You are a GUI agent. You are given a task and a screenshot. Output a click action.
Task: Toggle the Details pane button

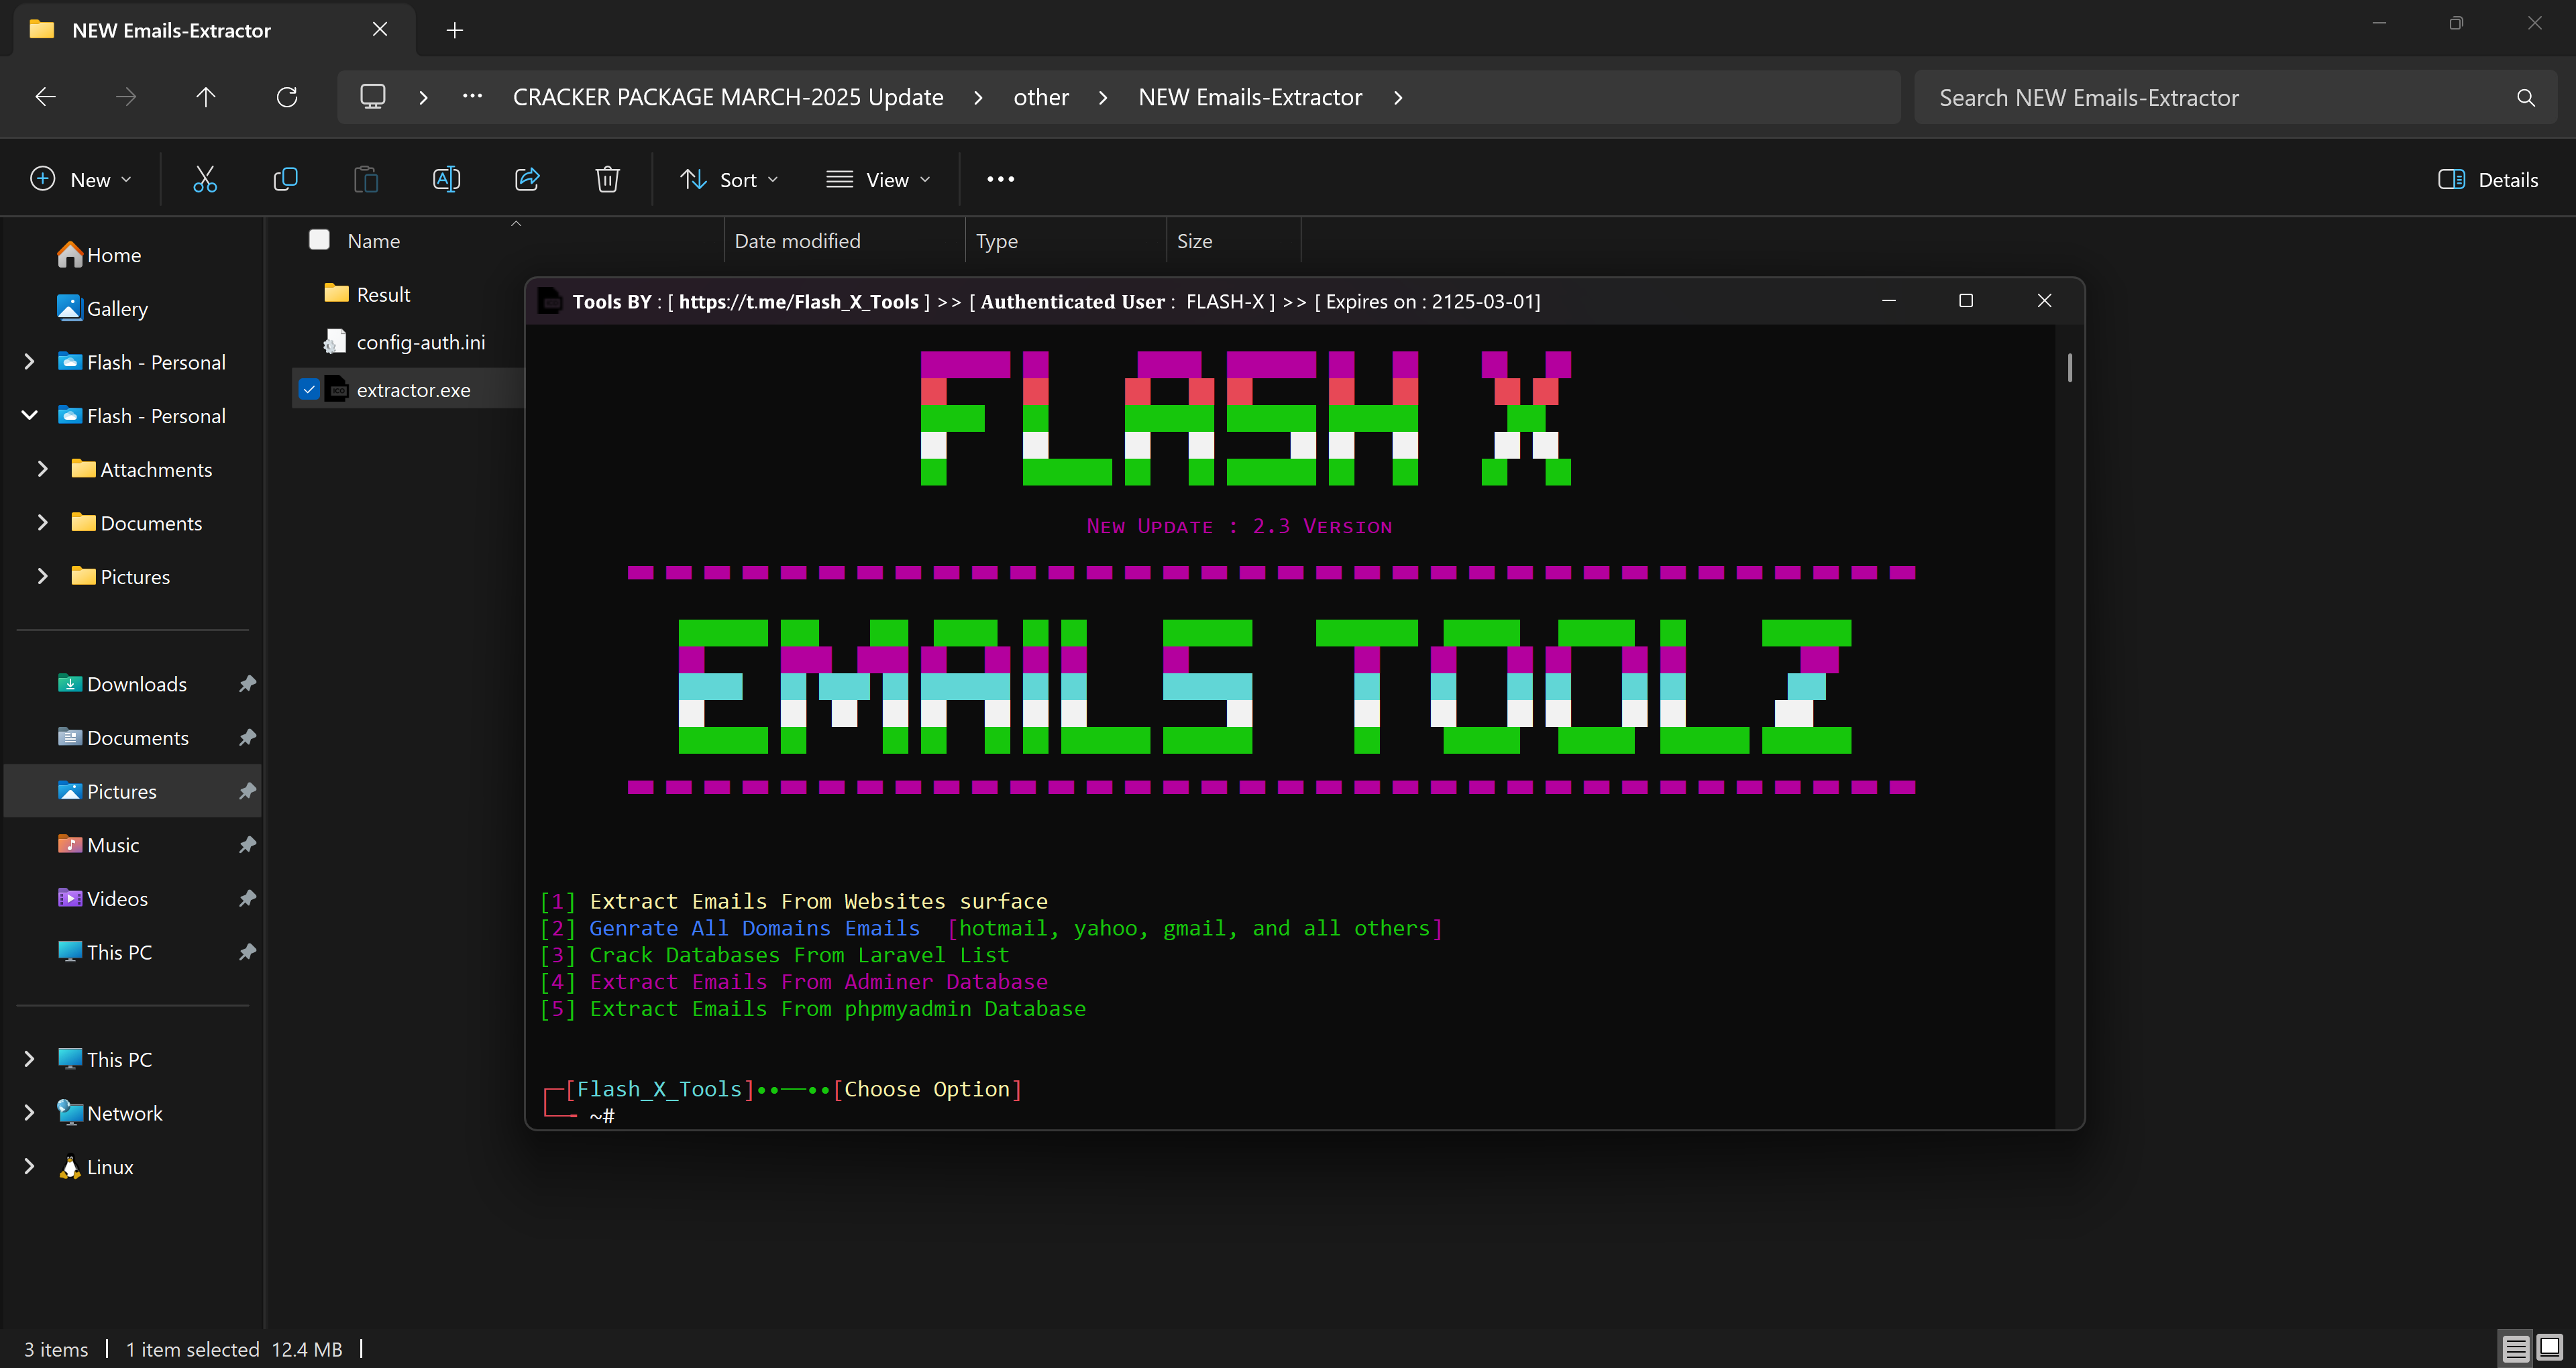point(2488,180)
